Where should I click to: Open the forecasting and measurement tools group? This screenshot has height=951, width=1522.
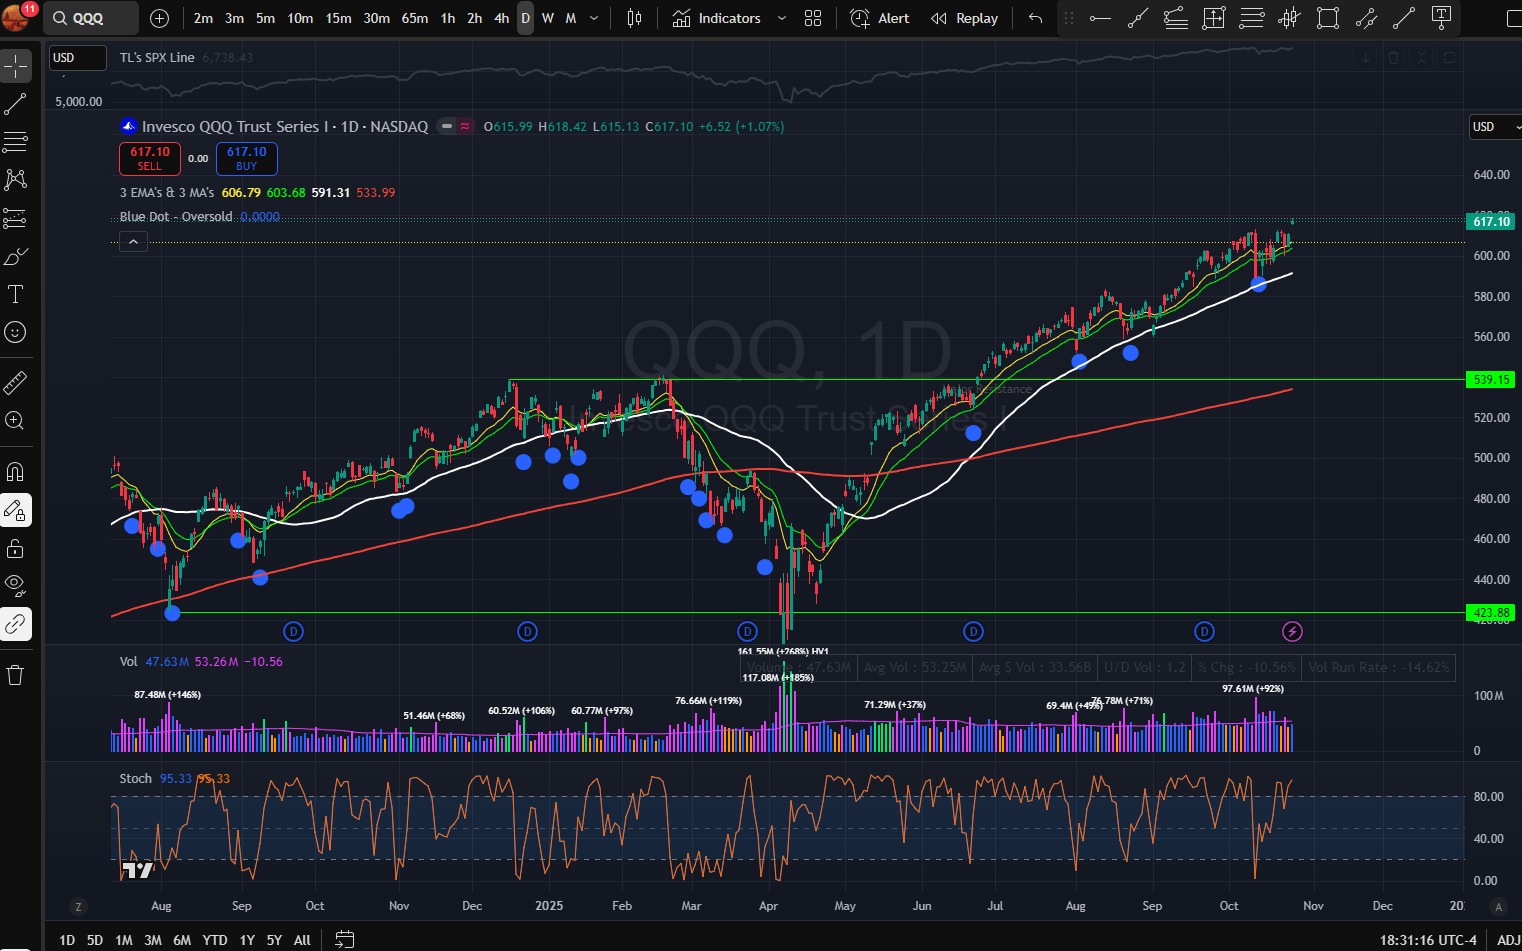(x=16, y=218)
